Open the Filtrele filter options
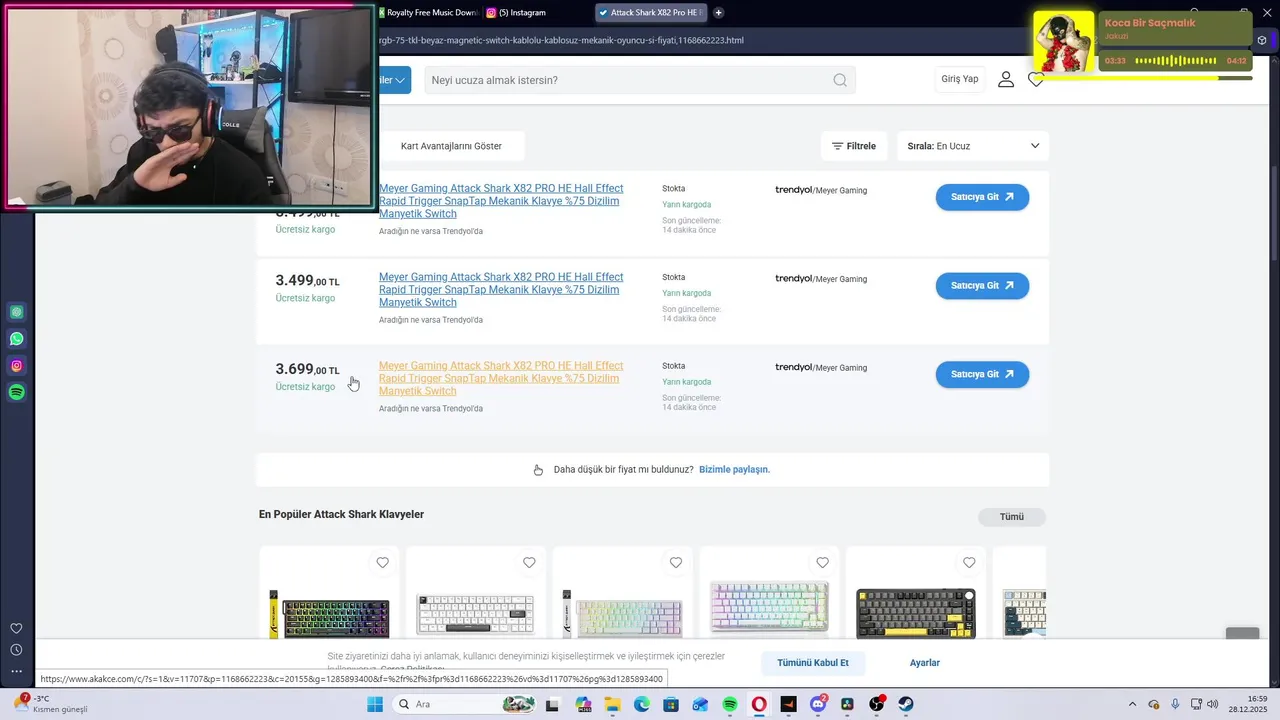This screenshot has height=720, width=1280. point(853,146)
